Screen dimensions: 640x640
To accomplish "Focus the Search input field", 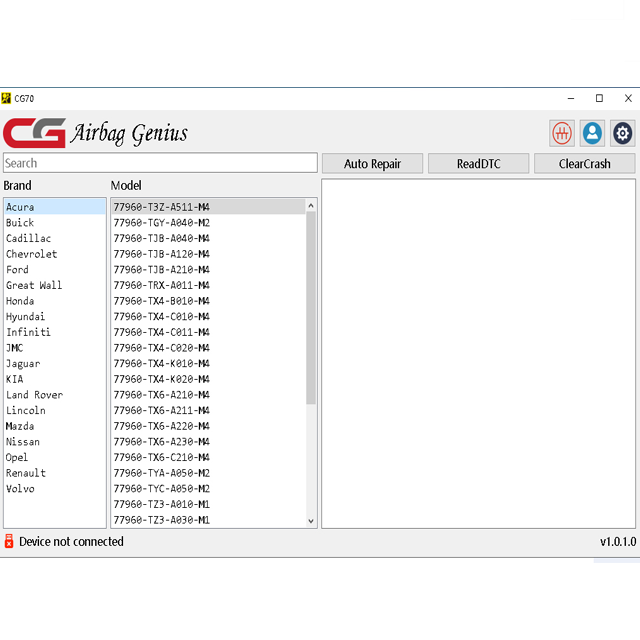I will [160, 163].
